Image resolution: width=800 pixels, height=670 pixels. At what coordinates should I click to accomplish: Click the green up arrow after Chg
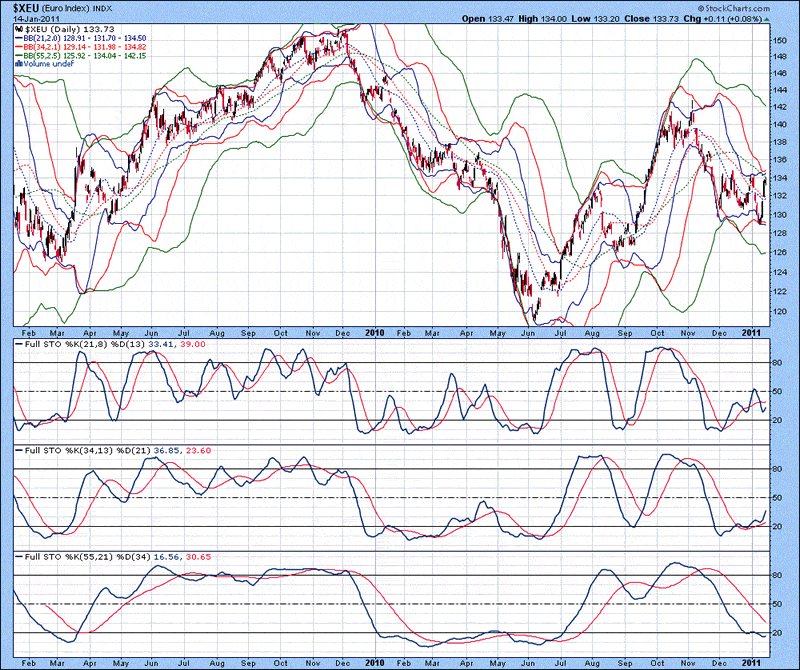coord(766,19)
